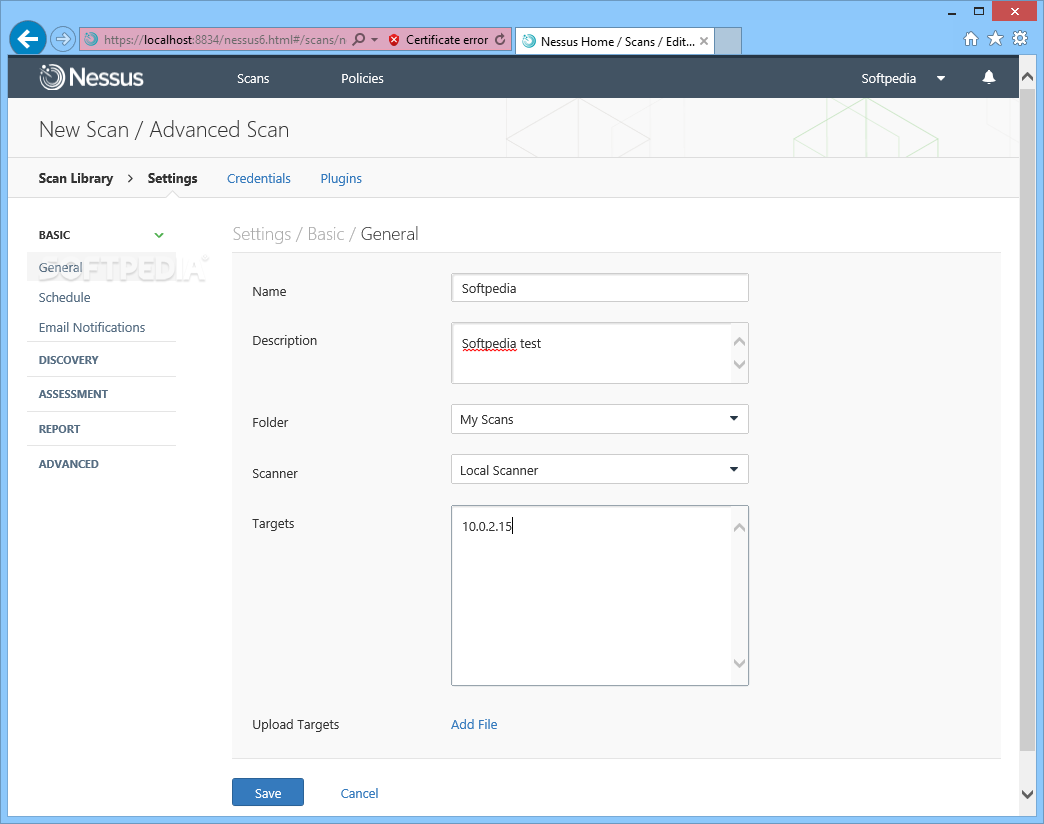Open the address bar dropdown arrow
This screenshot has width=1044, height=824.
pyautogui.click(x=374, y=40)
